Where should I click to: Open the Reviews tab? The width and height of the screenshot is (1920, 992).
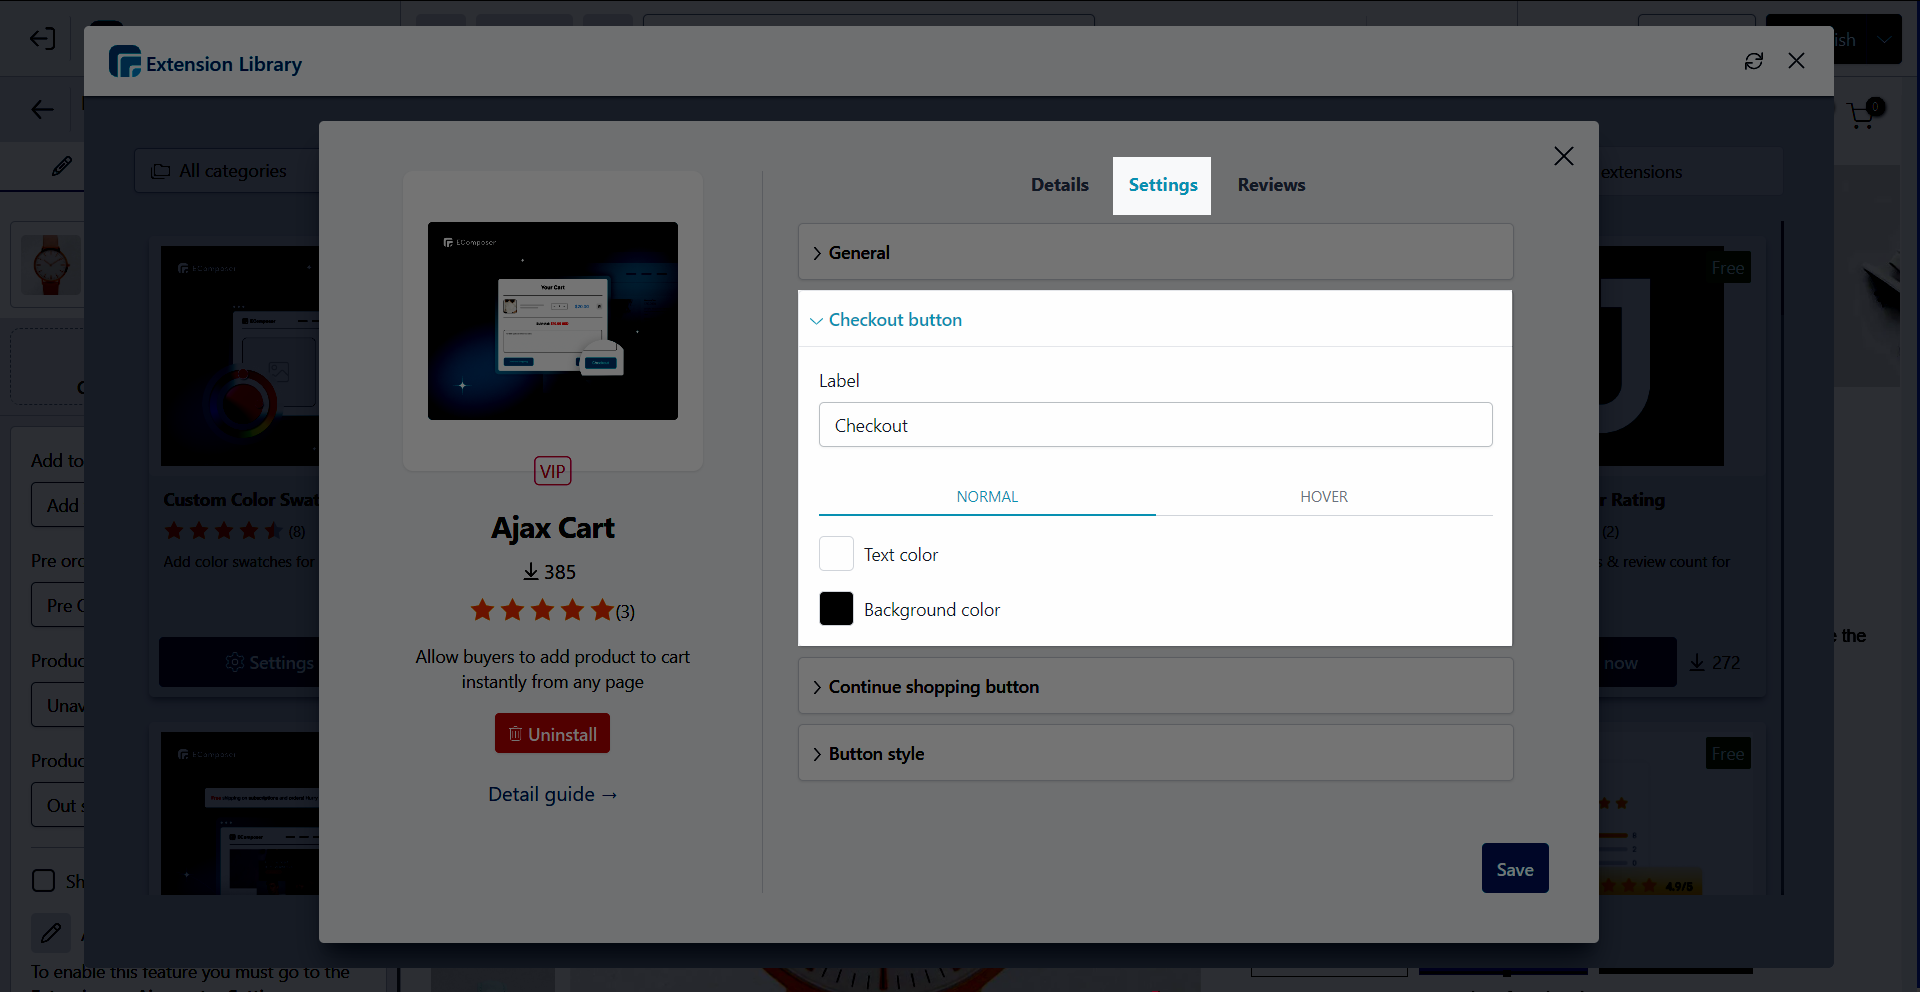tap(1271, 185)
